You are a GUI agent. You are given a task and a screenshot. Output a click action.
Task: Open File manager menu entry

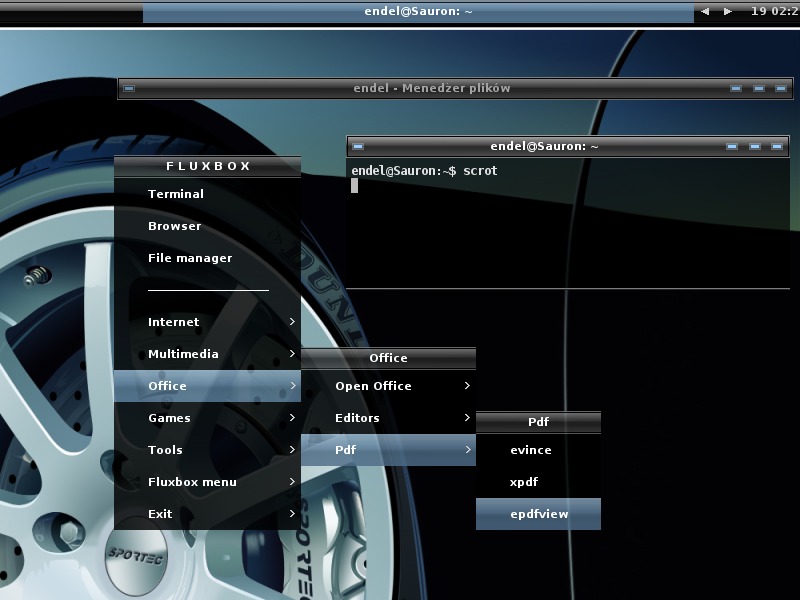(x=207, y=258)
